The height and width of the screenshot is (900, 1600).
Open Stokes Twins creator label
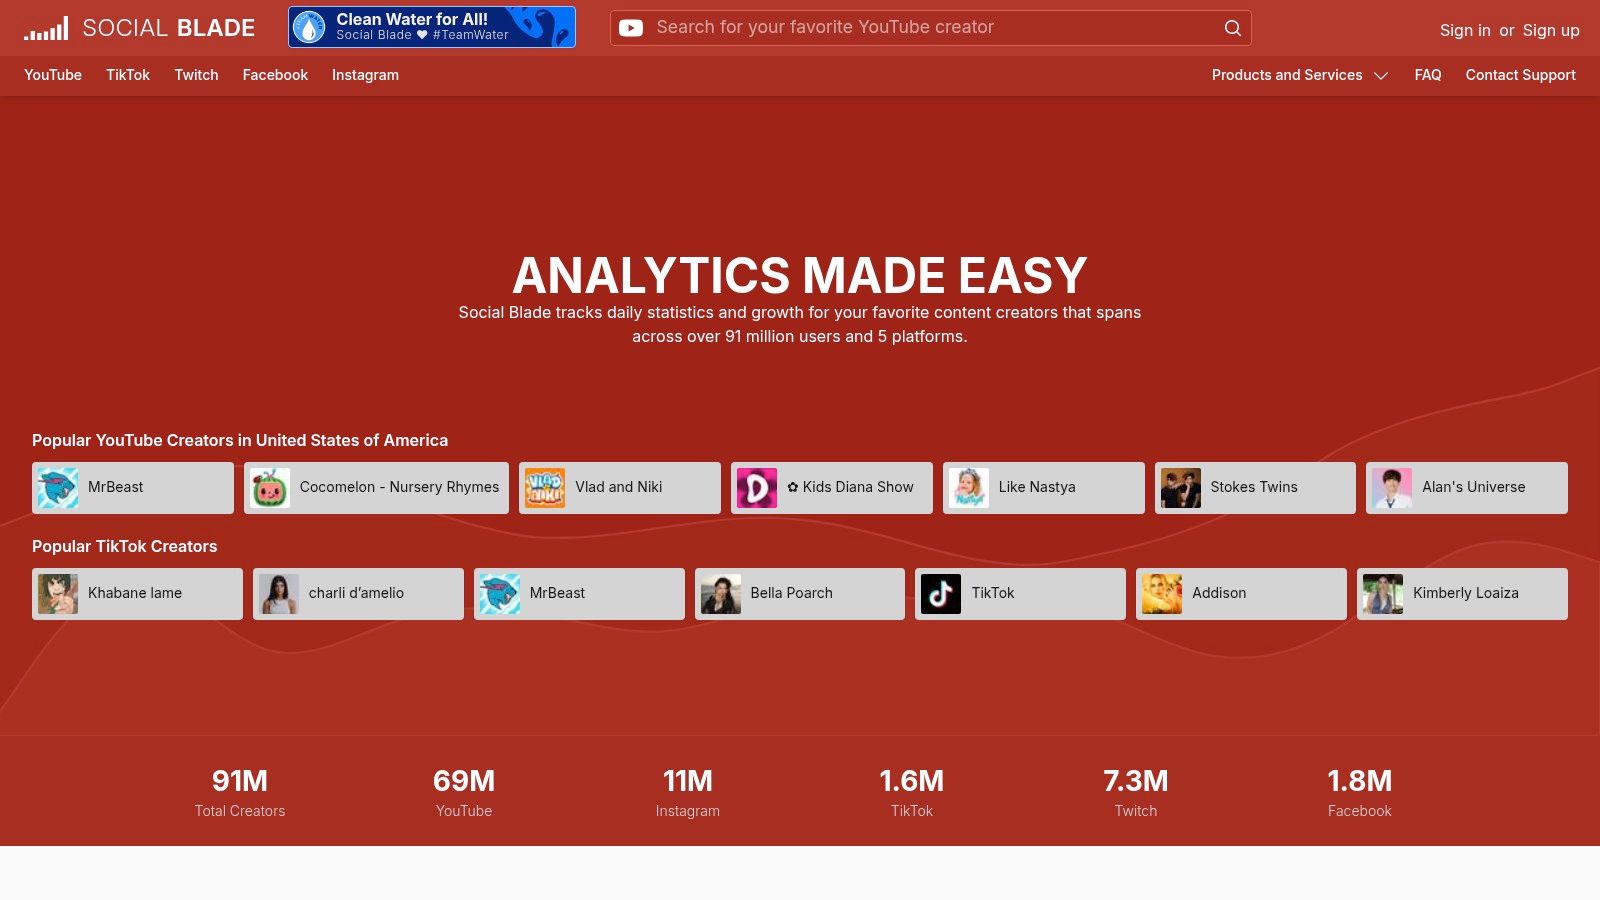click(x=1254, y=487)
